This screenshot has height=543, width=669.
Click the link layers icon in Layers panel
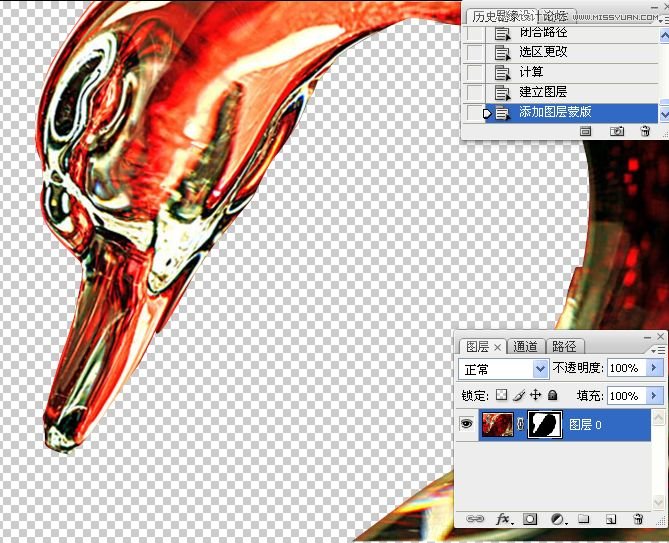point(476,520)
